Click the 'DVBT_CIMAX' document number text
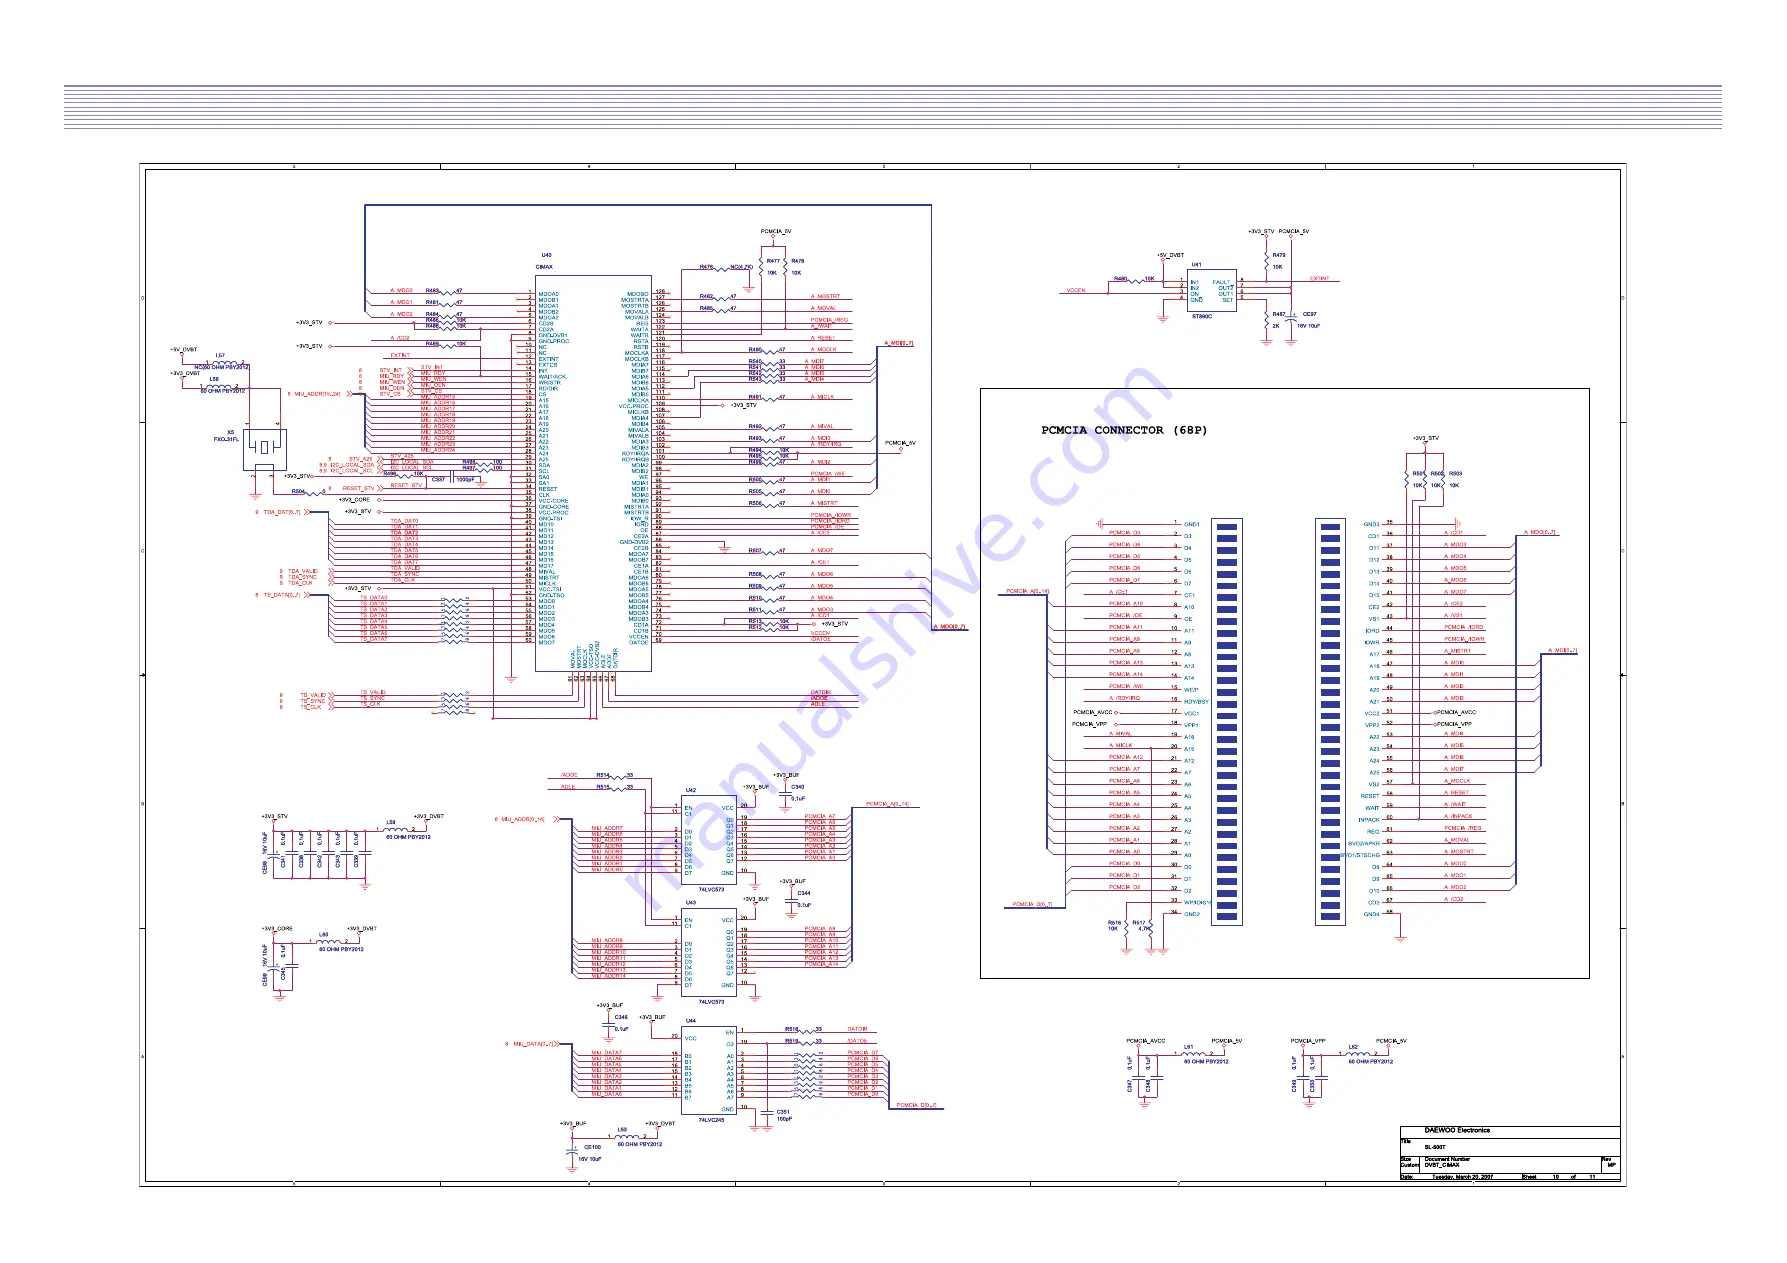The width and height of the screenshot is (1787, 1263). [x=1442, y=1165]
